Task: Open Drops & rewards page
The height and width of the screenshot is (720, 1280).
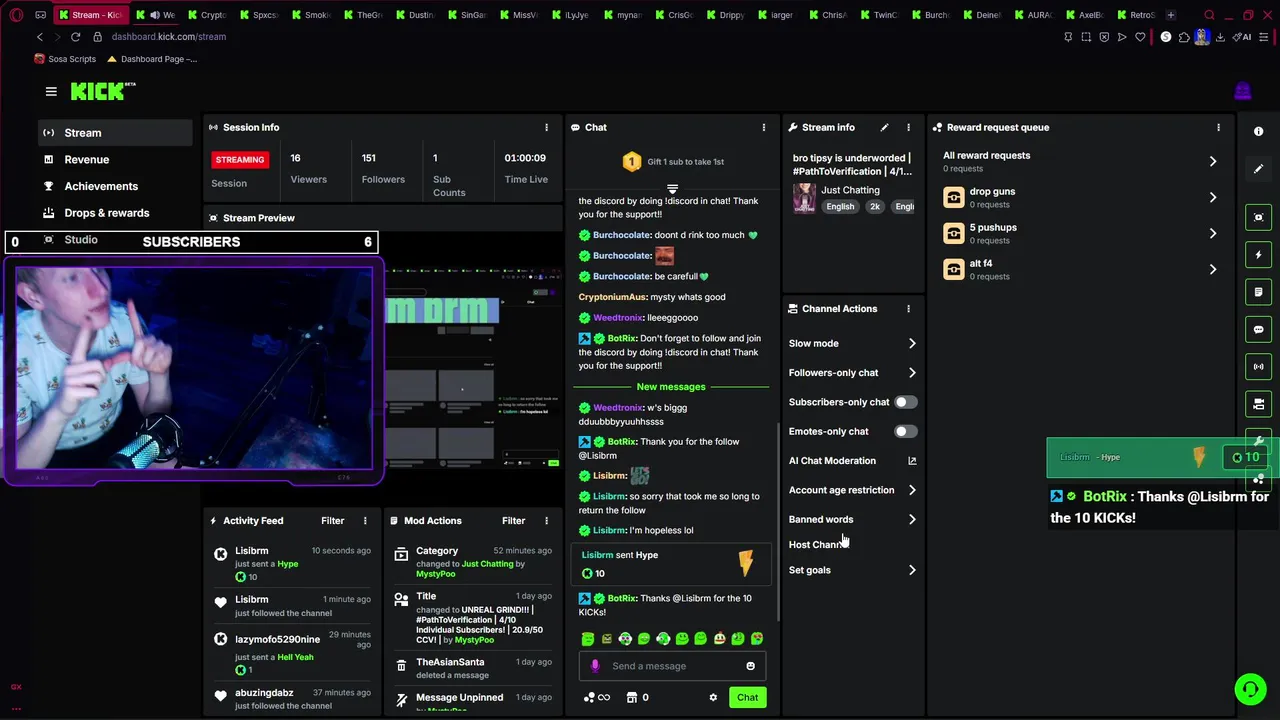Action: (115, 213)
